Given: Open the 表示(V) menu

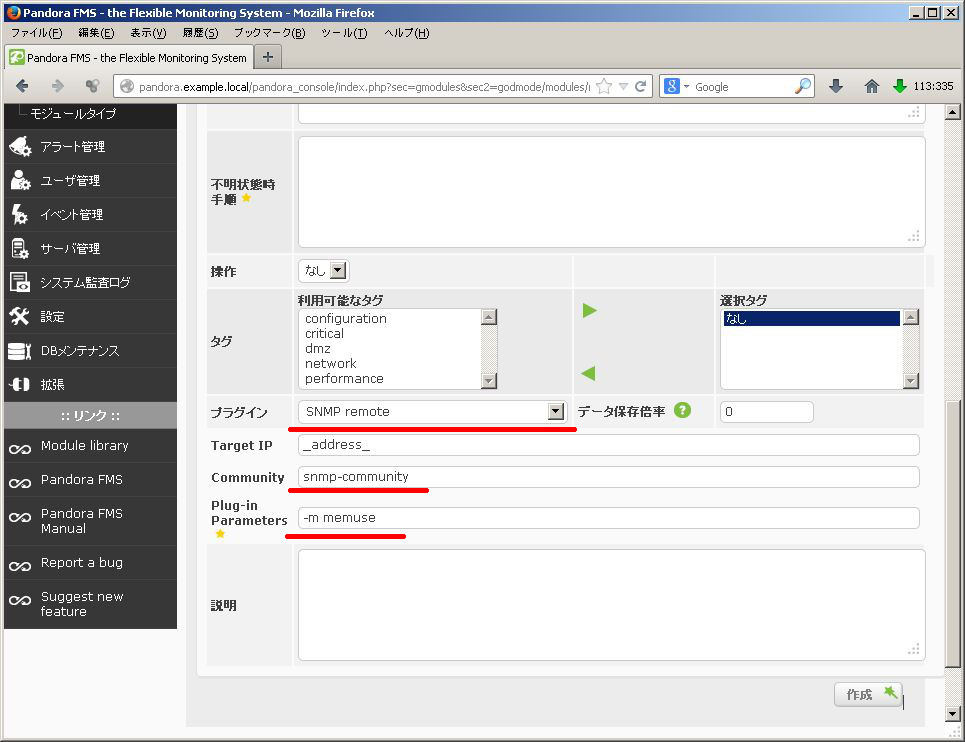Looking at the screenshot, I should (148, 33).
